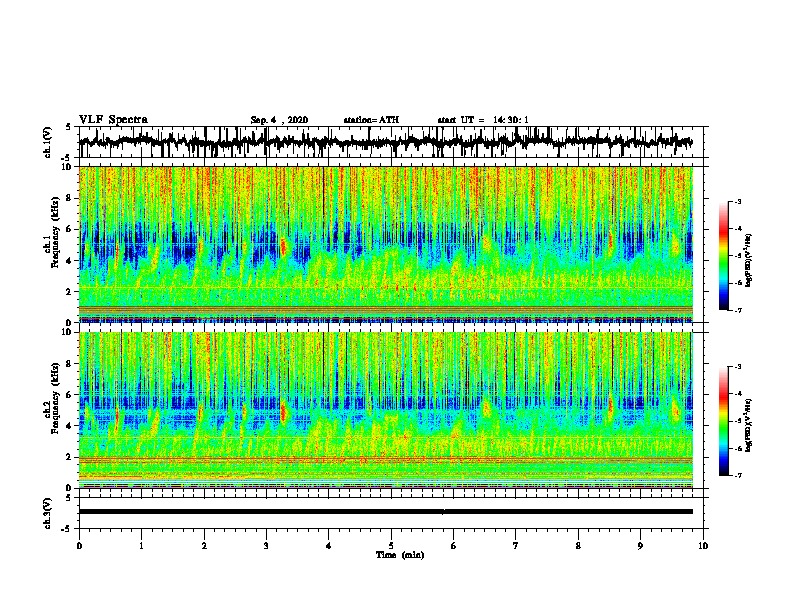Click time-axis tick label '7'
792x612 pixels.
pyautogui.click(x=516, y=546)
